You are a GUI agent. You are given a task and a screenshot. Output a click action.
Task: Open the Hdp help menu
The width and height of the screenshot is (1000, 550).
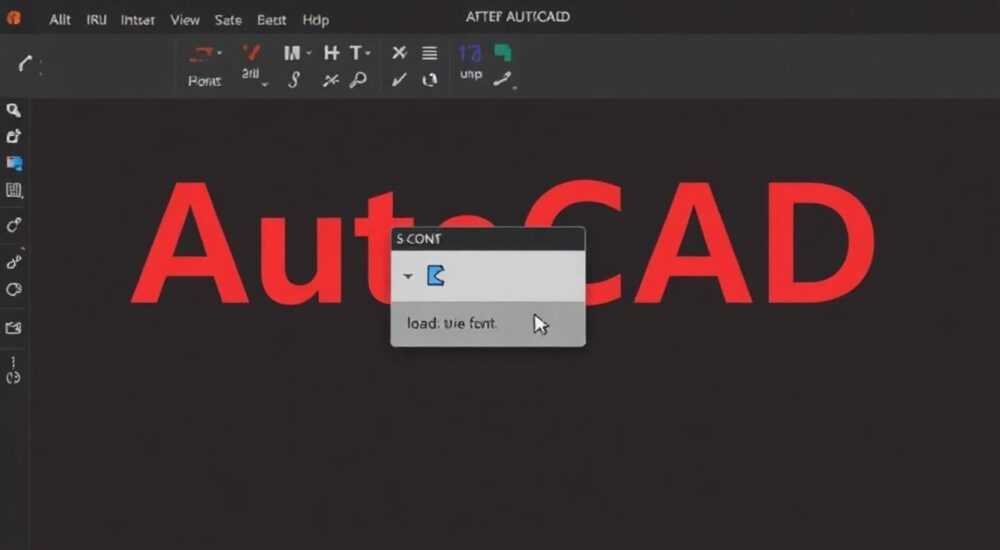point(316,20)
